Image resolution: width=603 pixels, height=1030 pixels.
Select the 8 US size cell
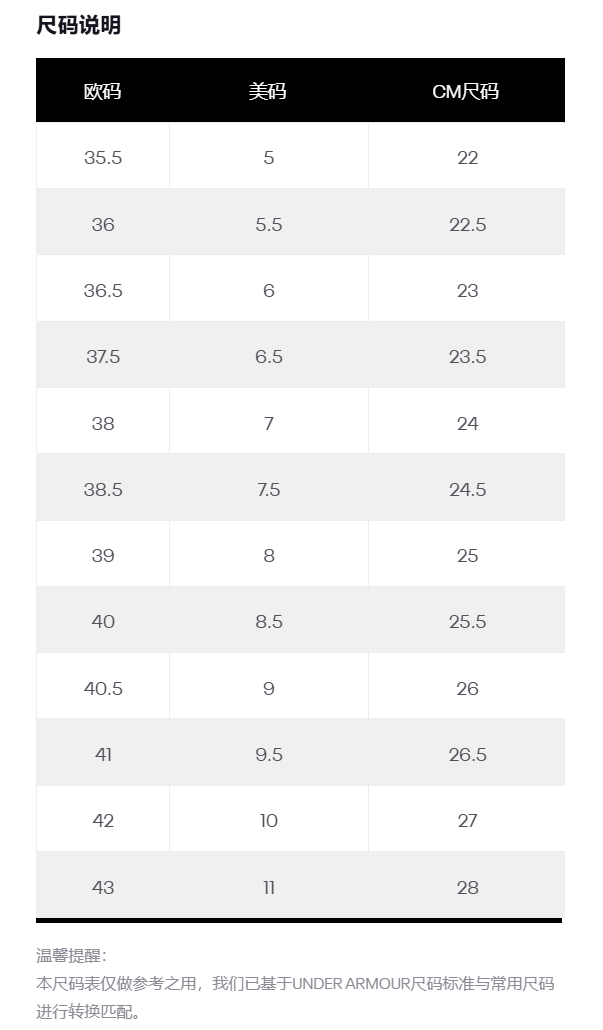point(268,556)
